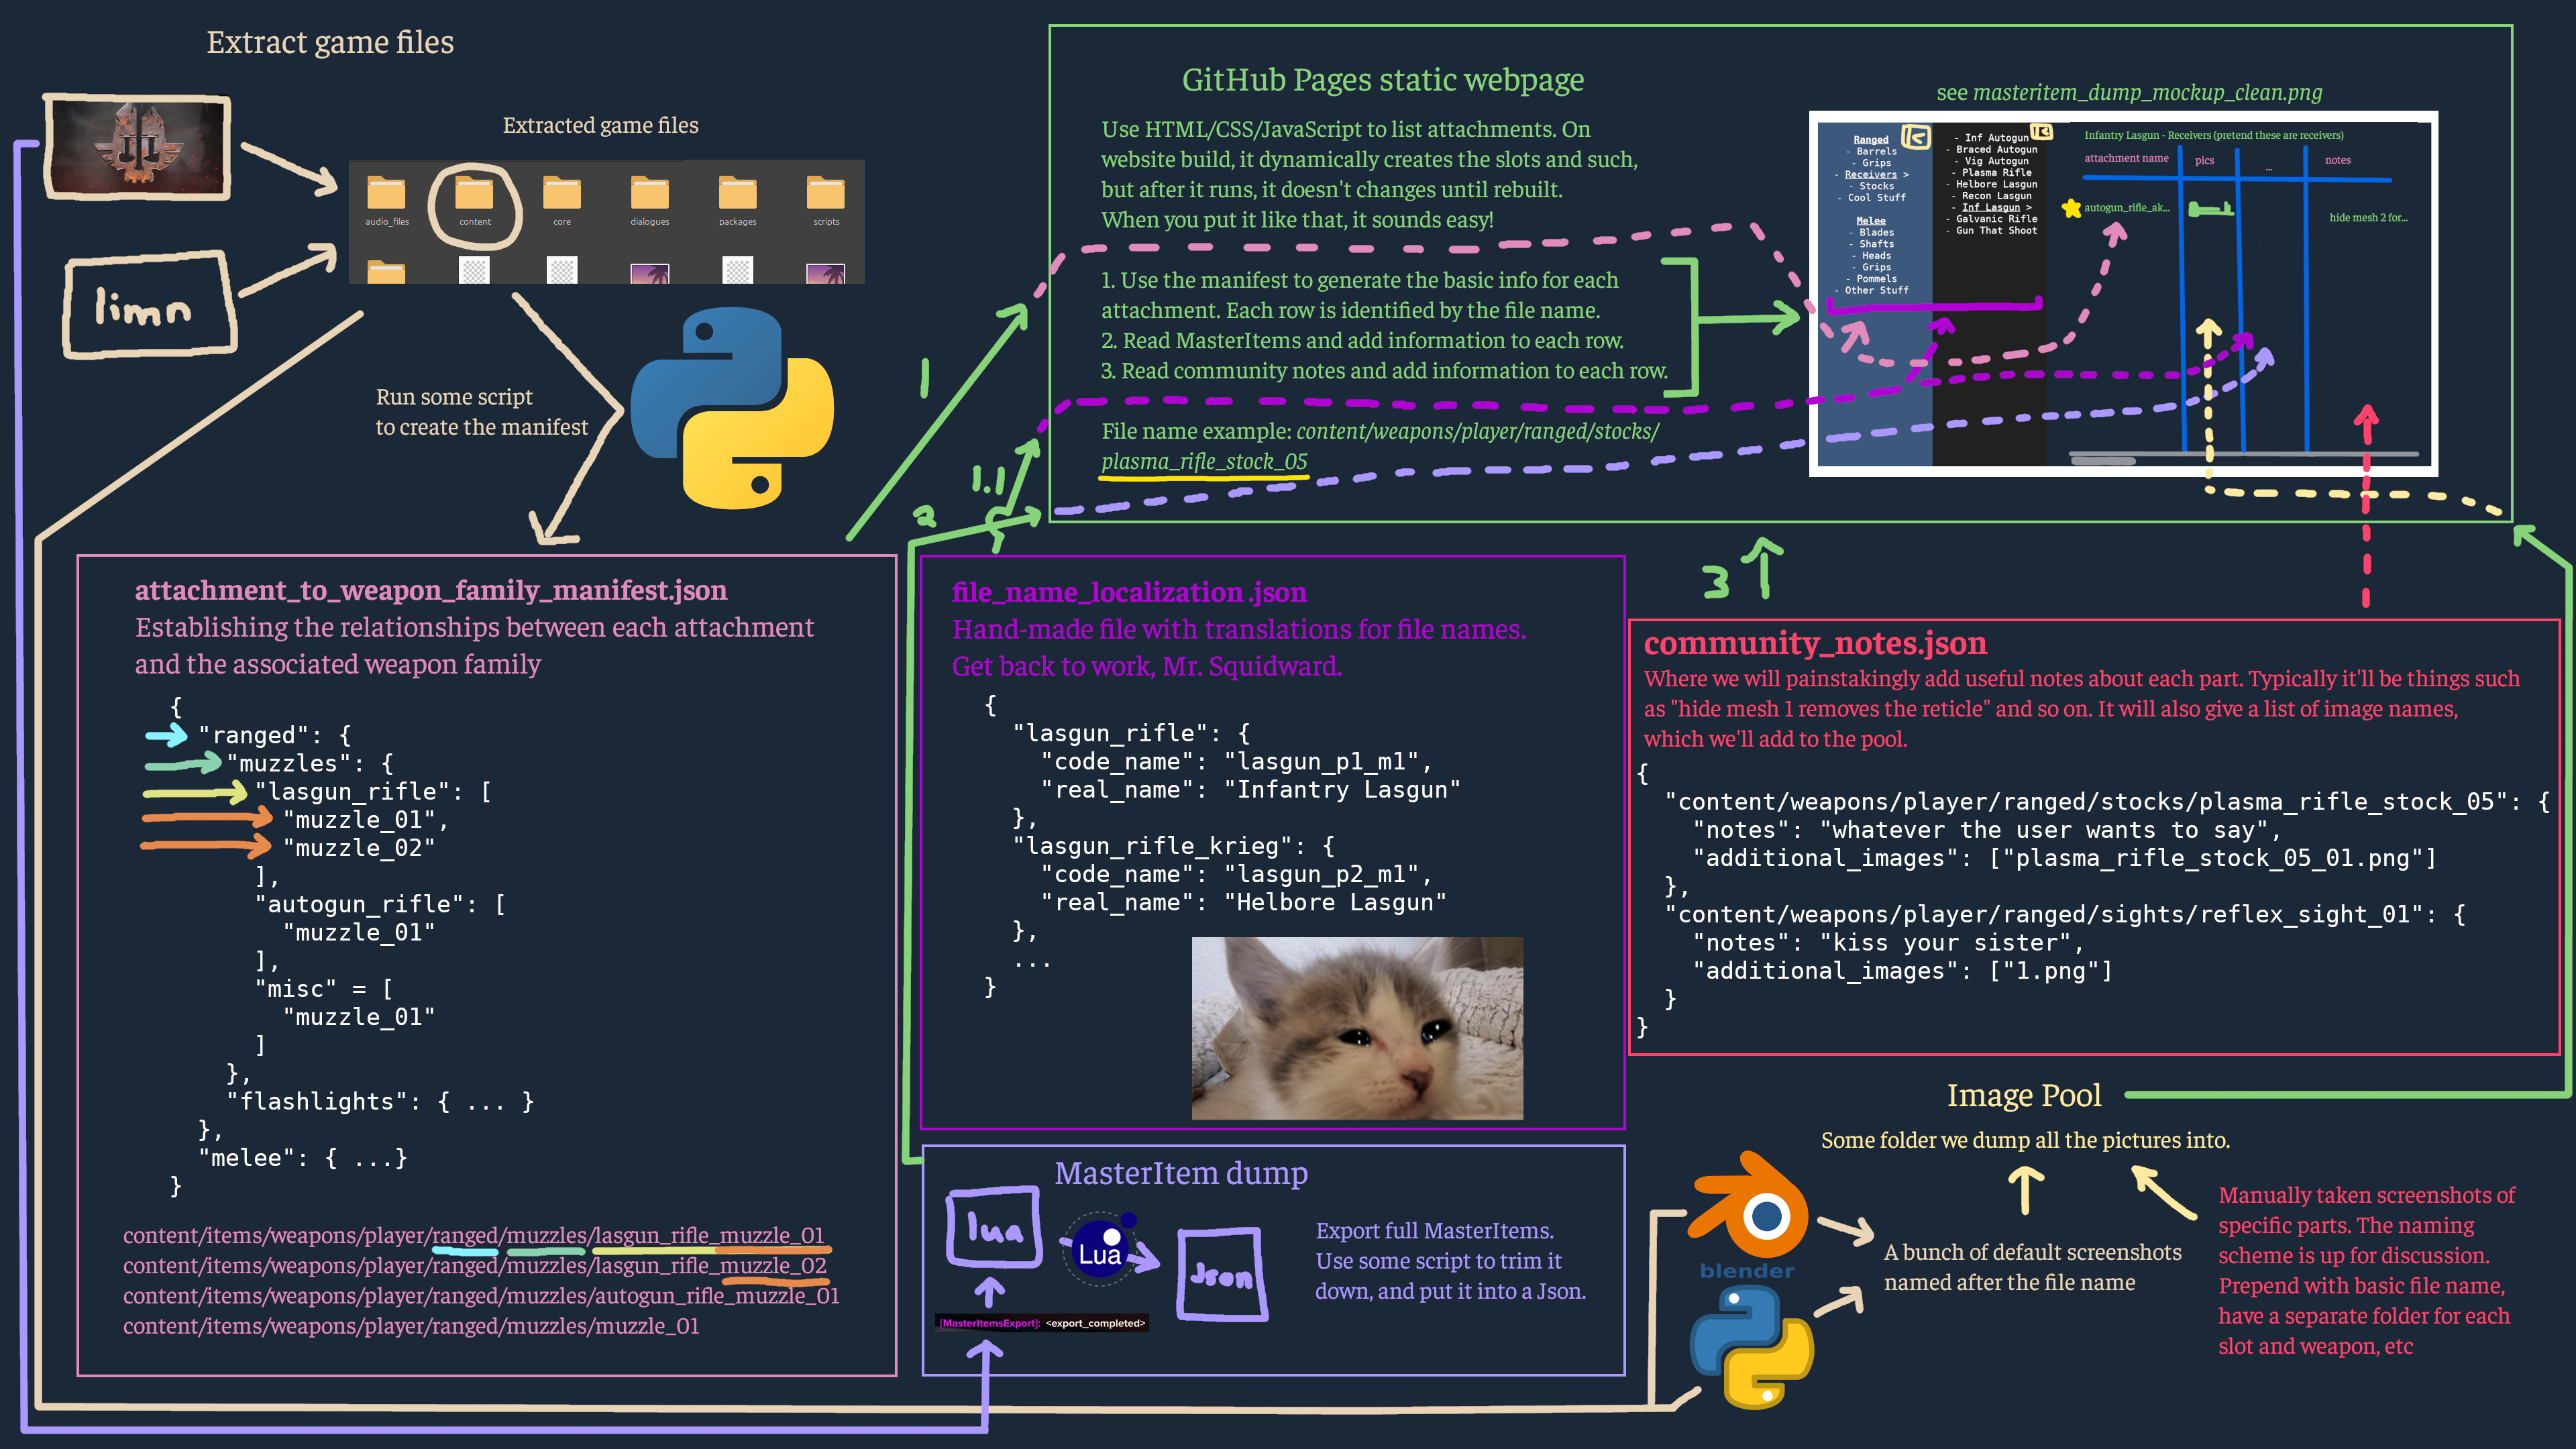Click the 'Ranged' heading in the mockup sidebar
Screen dimensions: 2576x1449
[x=1871, y=140]
